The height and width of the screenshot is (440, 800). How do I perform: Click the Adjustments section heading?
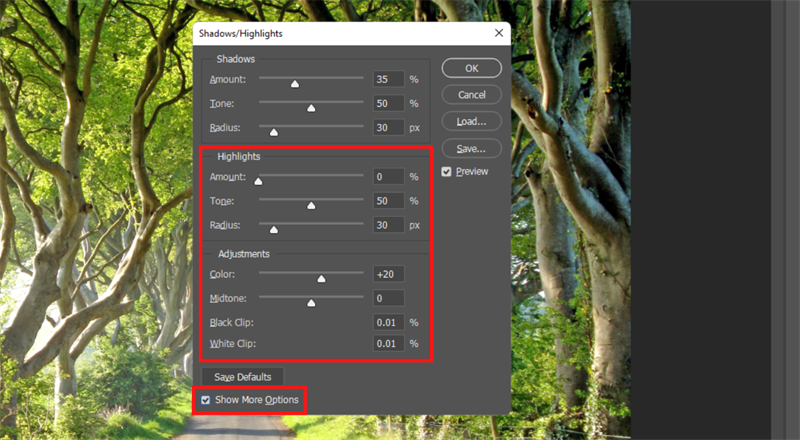(x=244, y=254)
